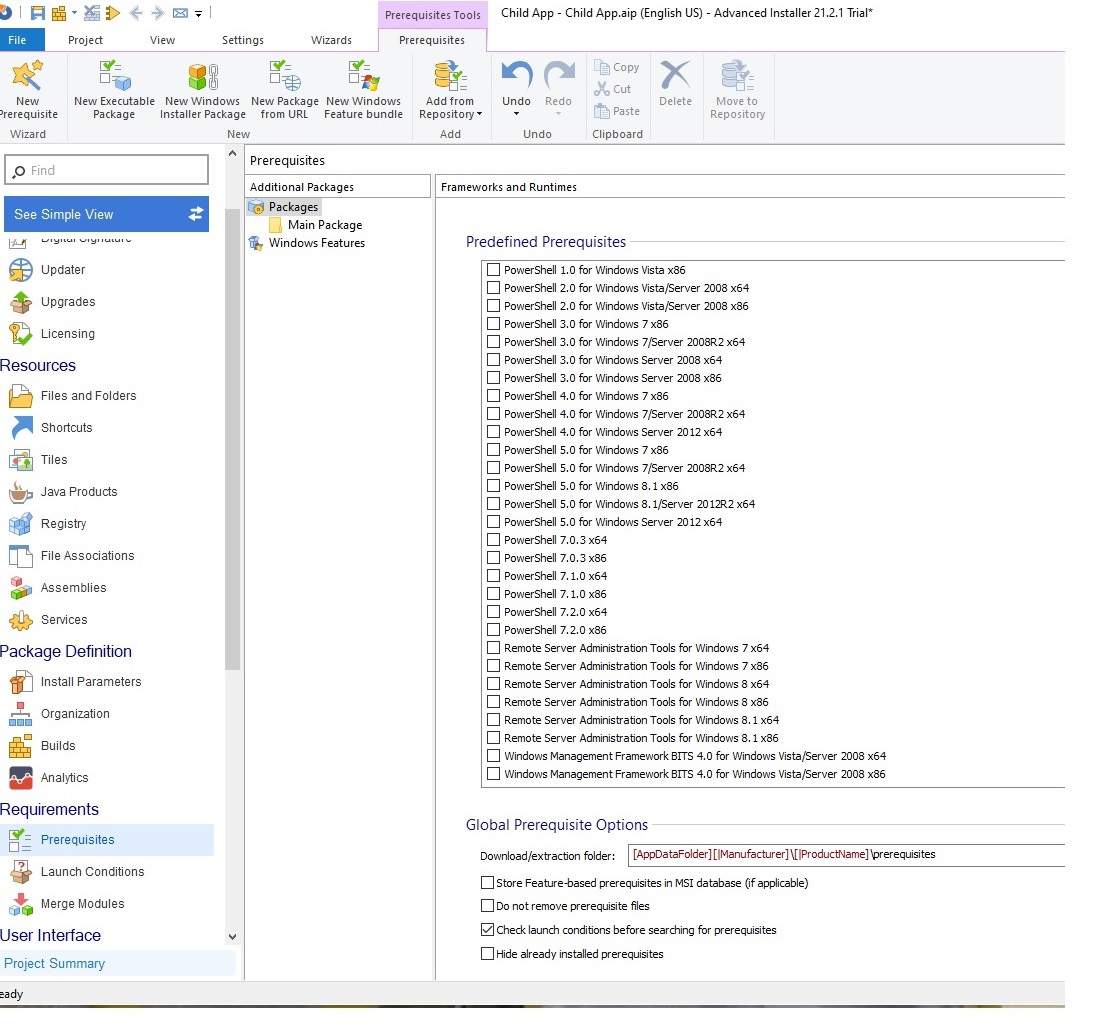Open the Java Products page
Screen dimensions: 1101x1035
79,492
